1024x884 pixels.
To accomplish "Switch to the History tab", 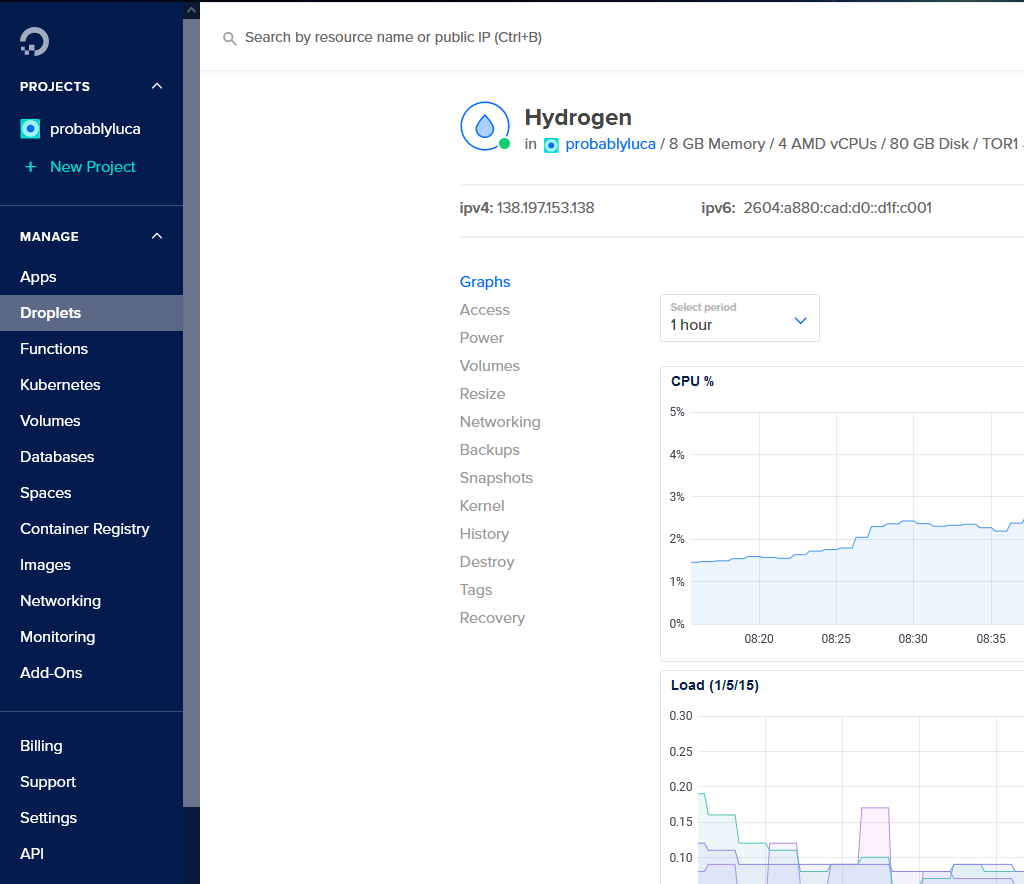I will point(484,534).
